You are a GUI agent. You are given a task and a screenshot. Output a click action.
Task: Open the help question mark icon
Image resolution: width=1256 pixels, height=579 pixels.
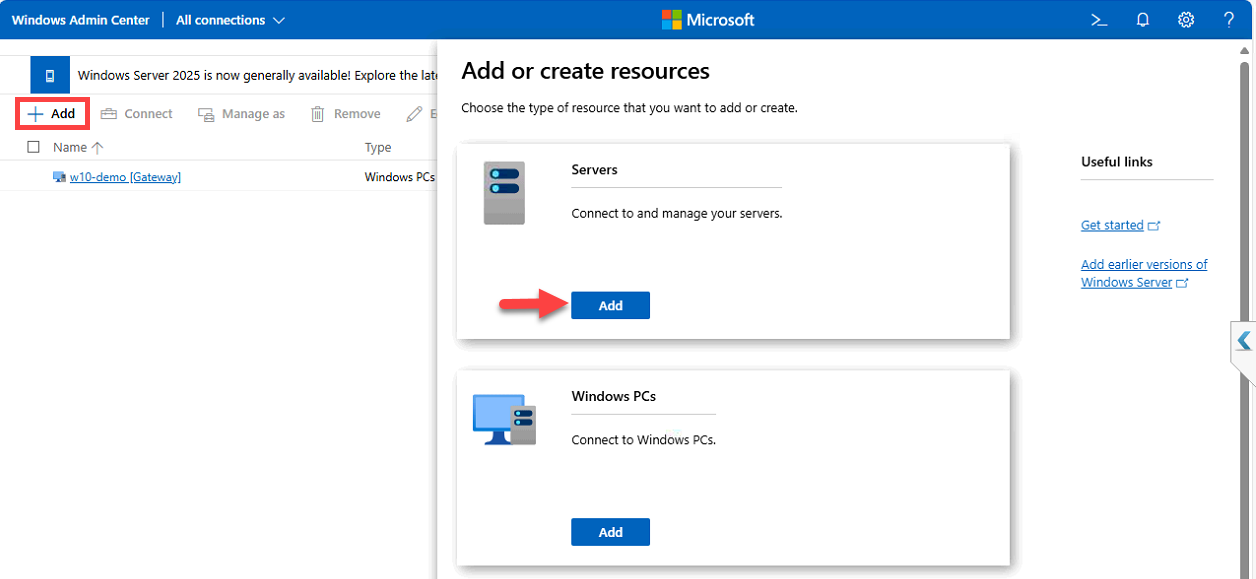[1229, 20]
